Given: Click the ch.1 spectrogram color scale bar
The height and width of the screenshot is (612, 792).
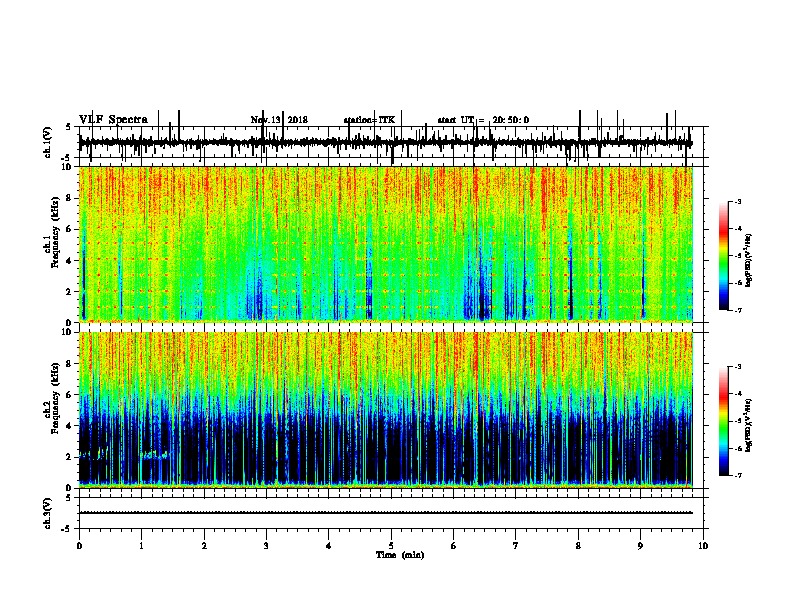Looking at the screenshot, I should pos(723,255).
